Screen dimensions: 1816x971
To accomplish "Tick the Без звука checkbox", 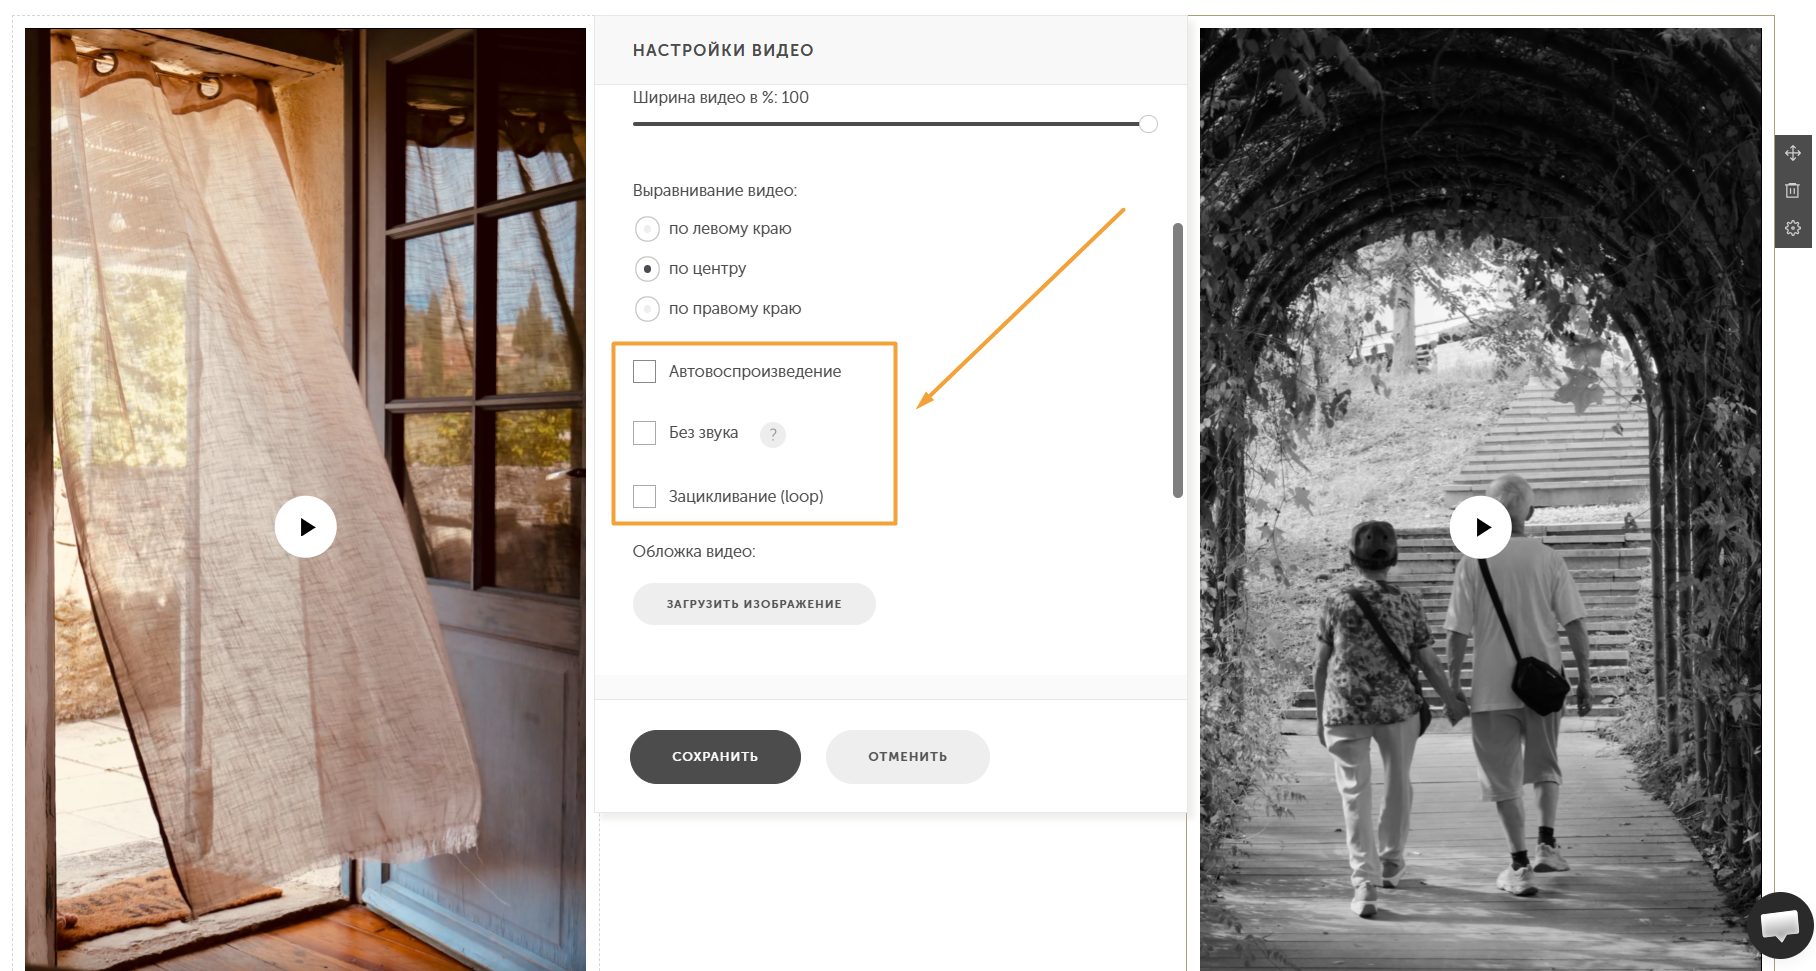I will (645, 433).
